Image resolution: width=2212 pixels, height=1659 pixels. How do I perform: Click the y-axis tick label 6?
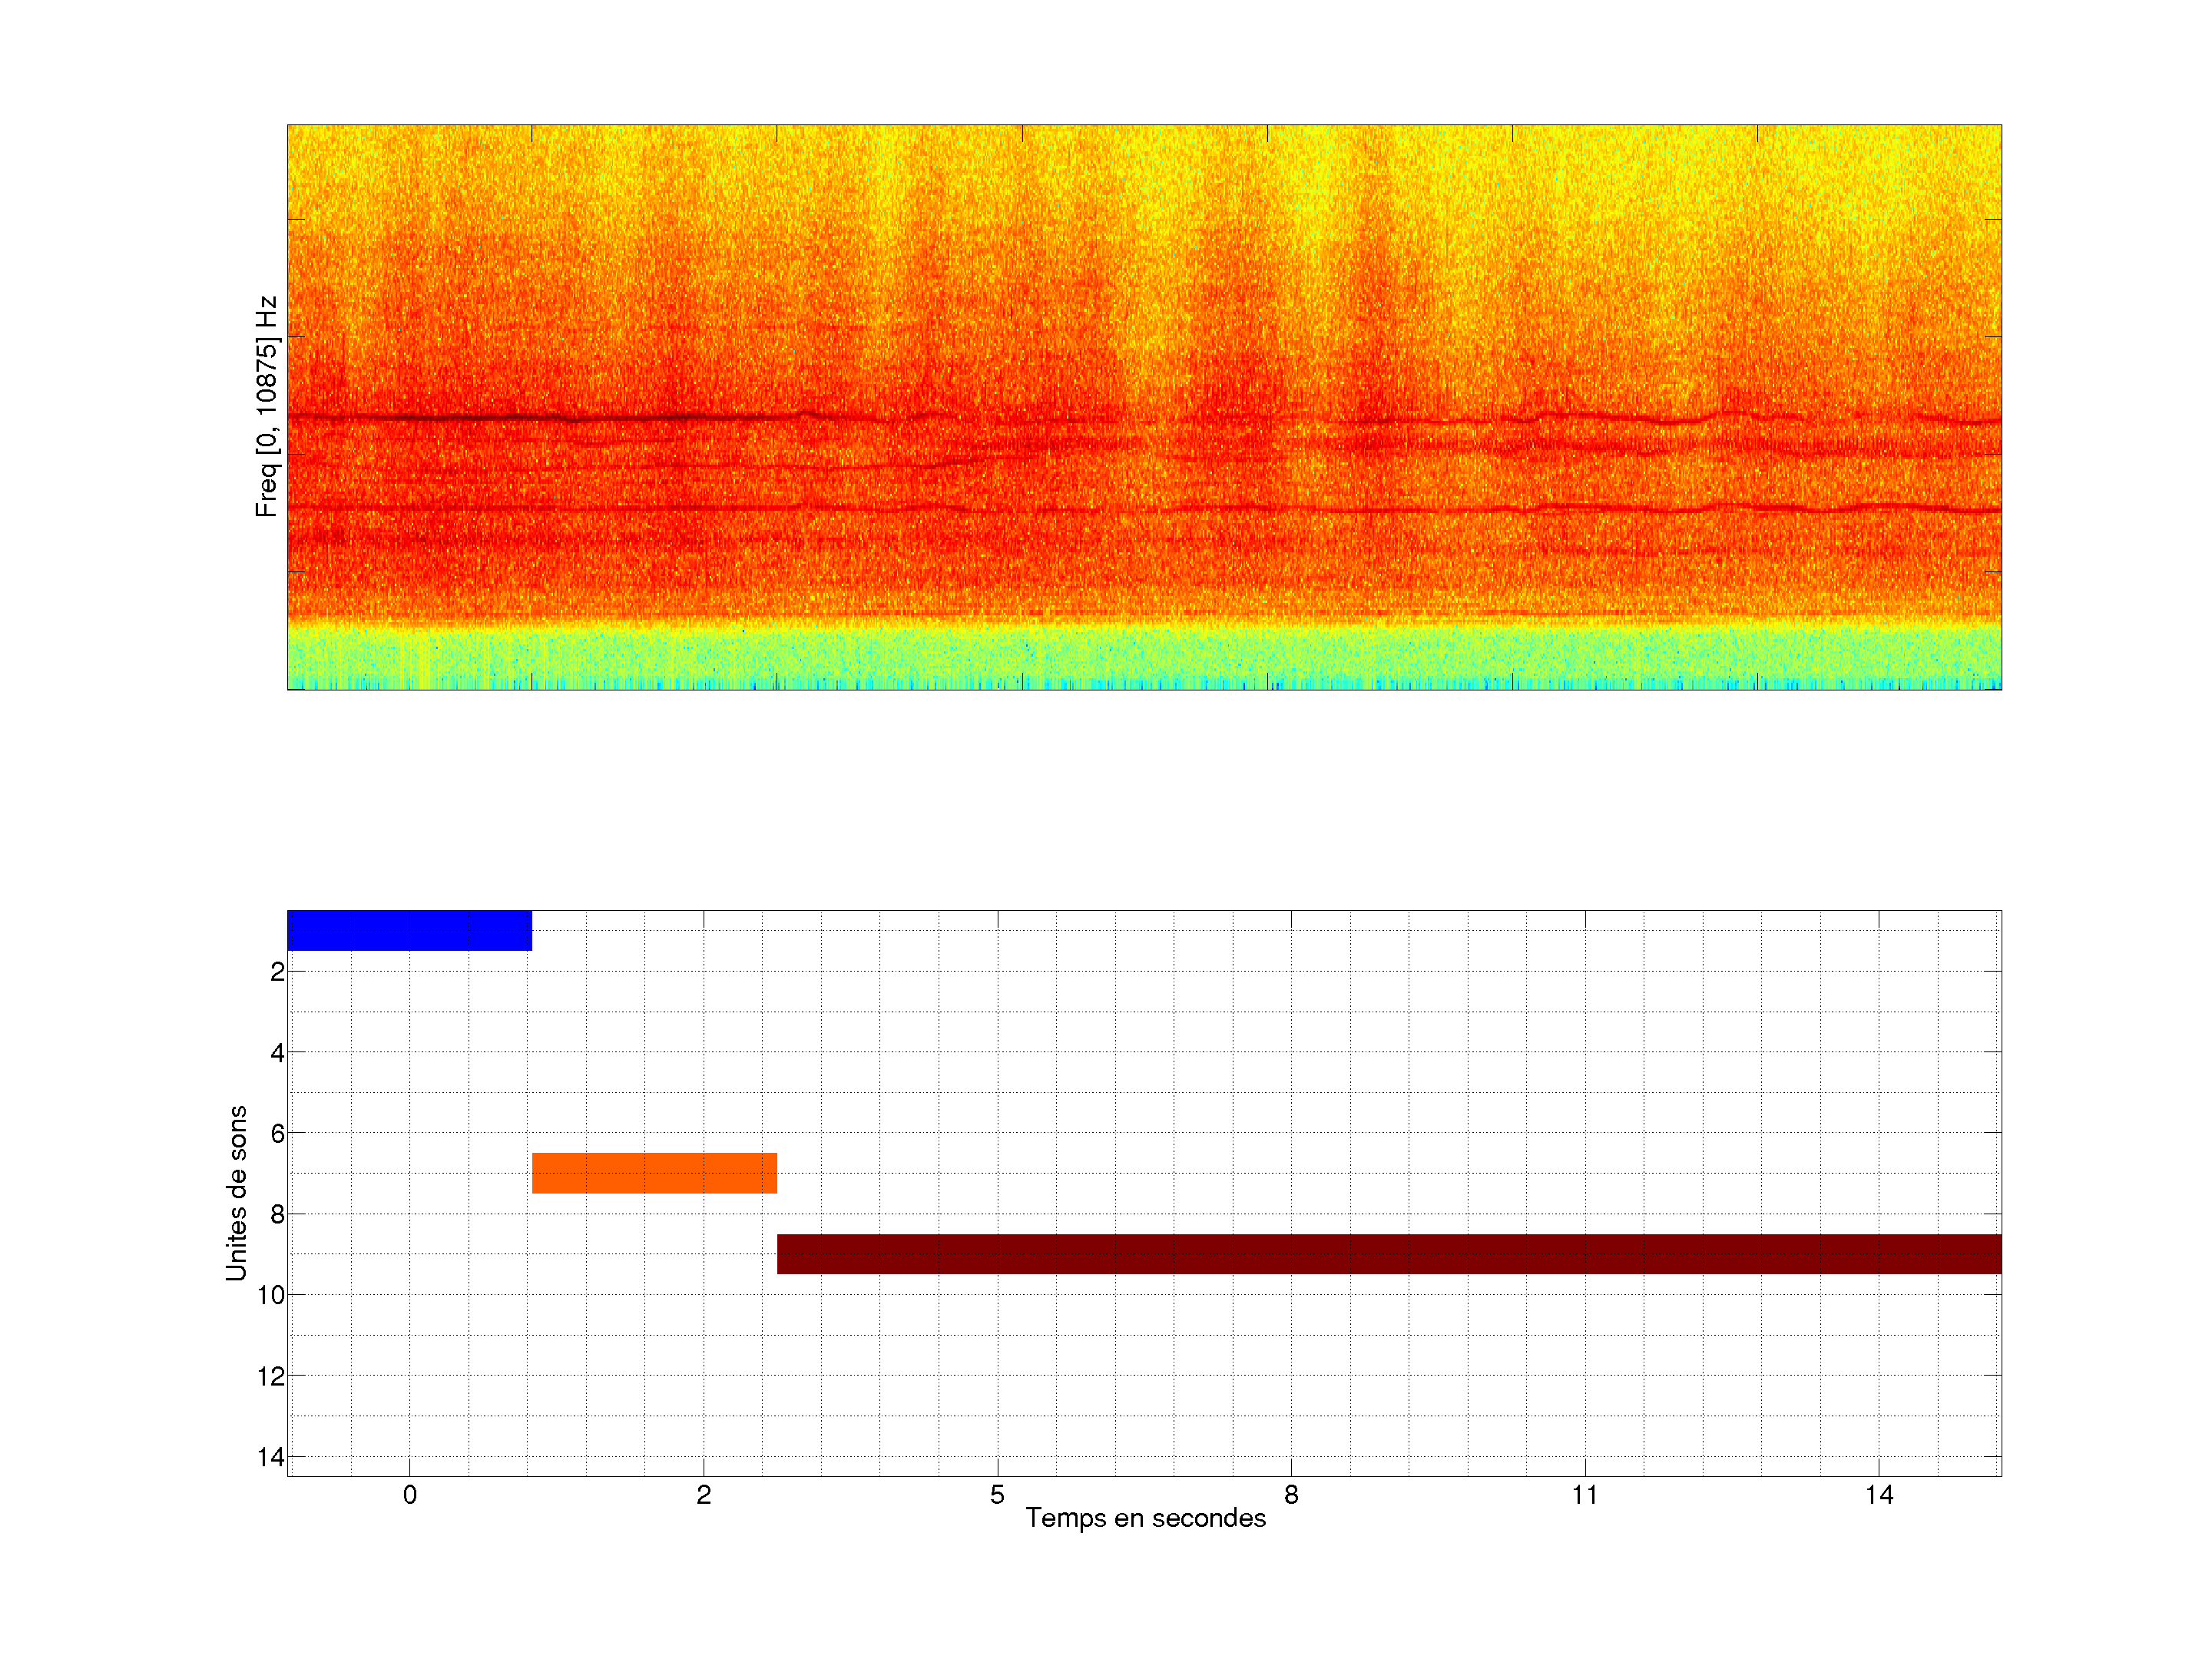277,1134
